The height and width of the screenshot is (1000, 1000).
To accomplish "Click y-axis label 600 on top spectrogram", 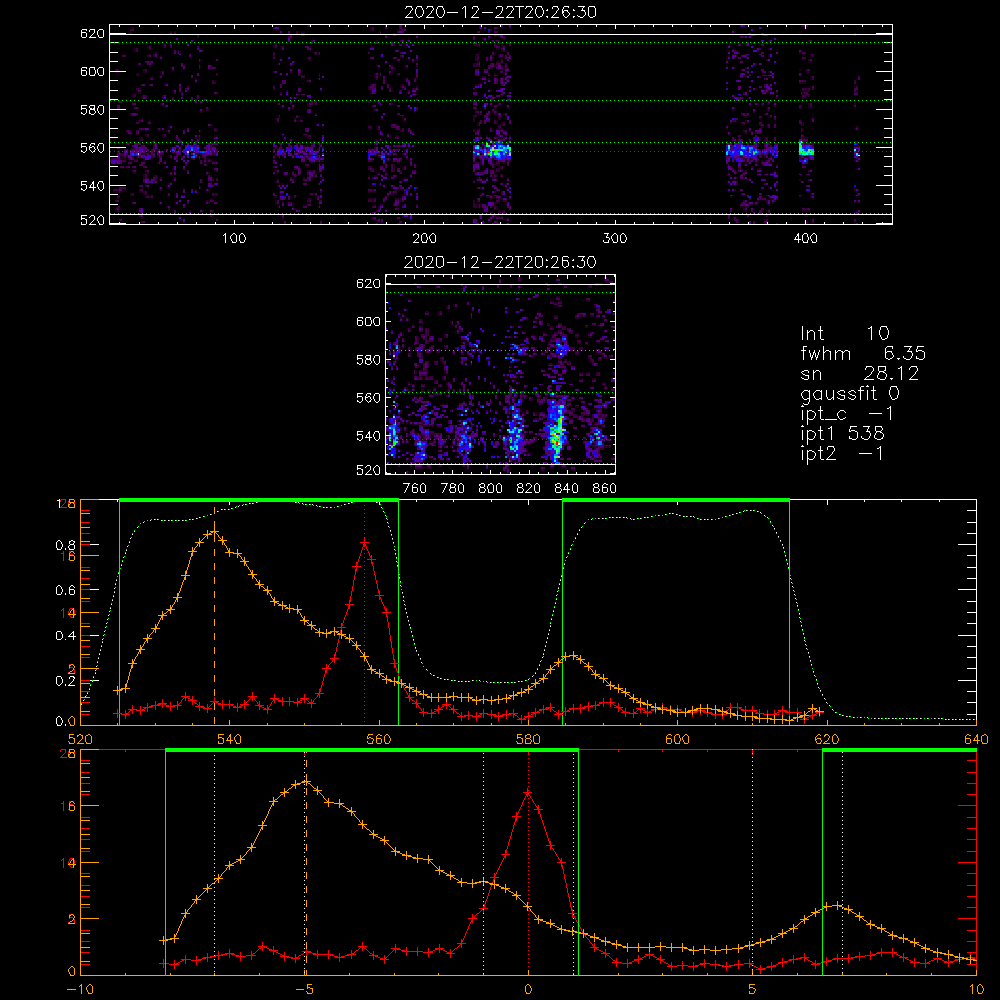I will 92,71.
